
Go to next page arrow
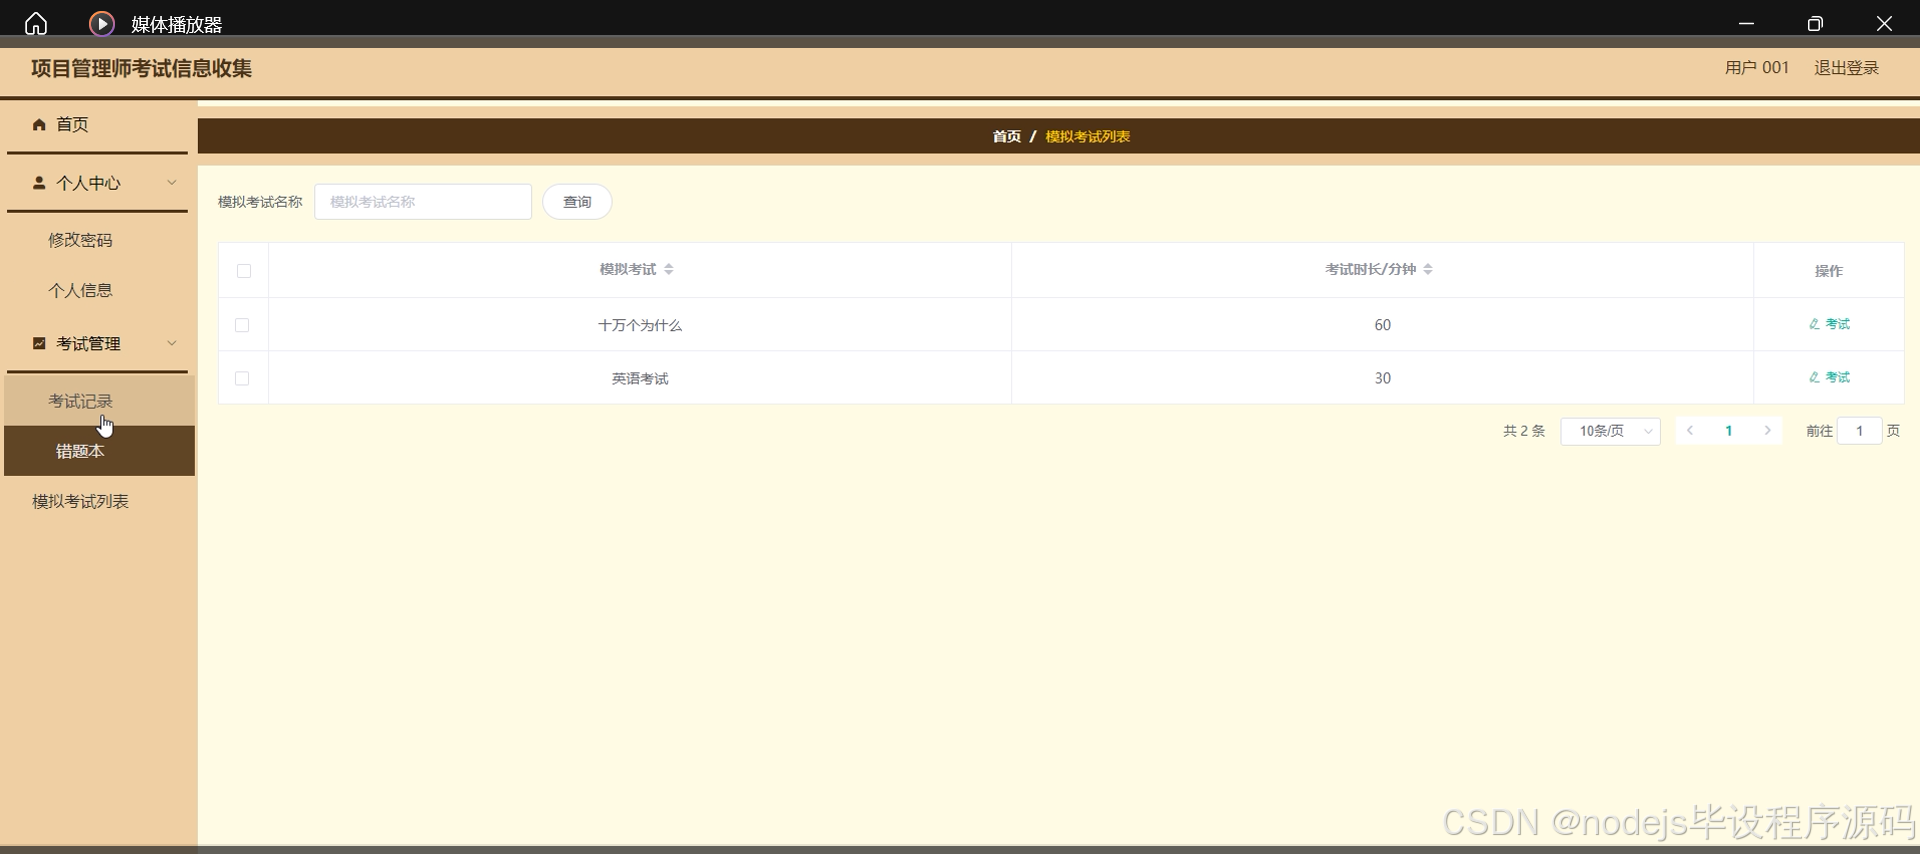pyautogui.click(x=1768, y=431)
